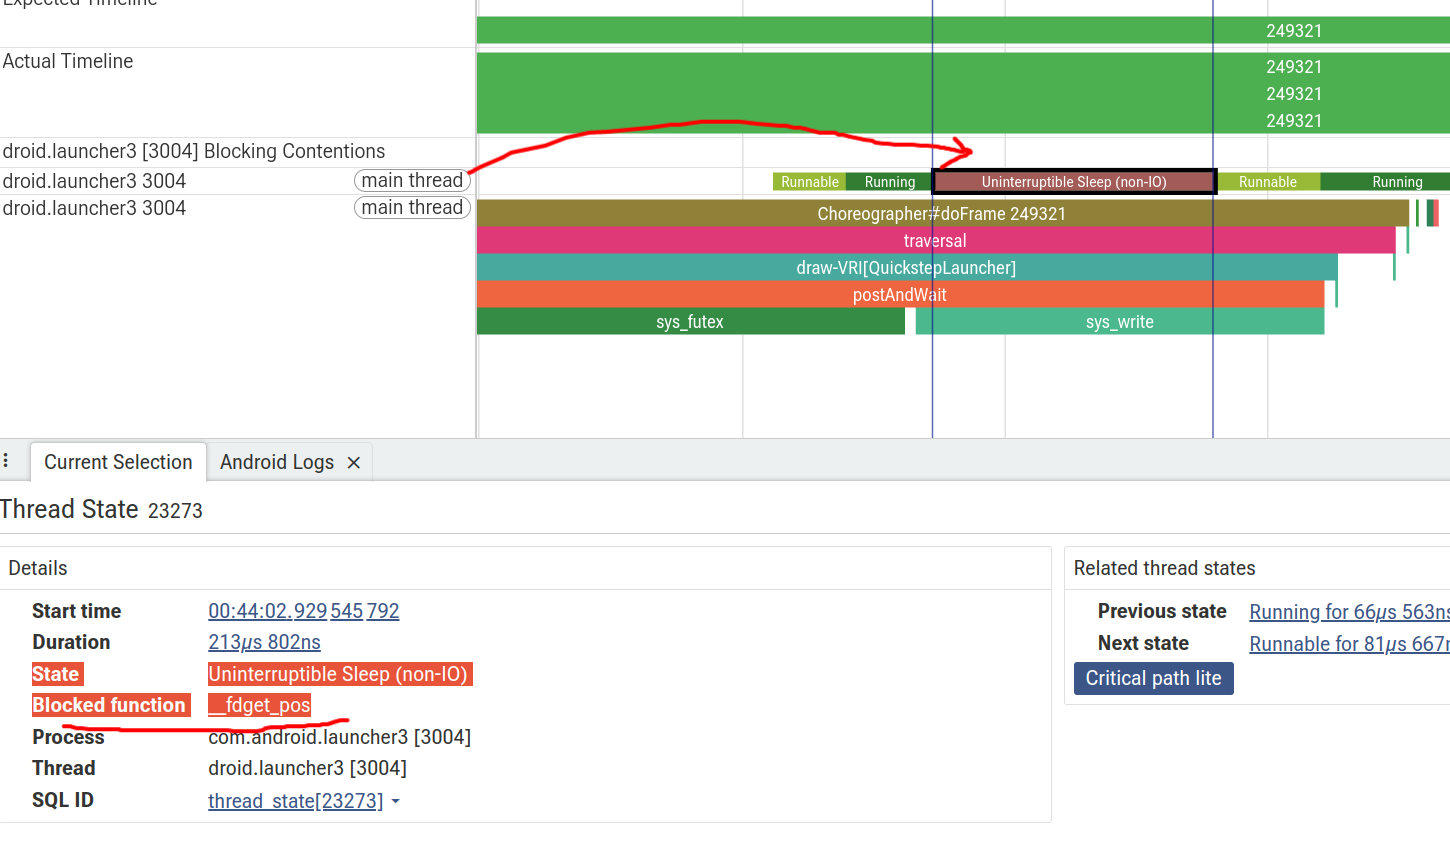Screen dimensions: 1450x841
Task: Select the Blocking Contentions track label
Action: tap(194, 151)
